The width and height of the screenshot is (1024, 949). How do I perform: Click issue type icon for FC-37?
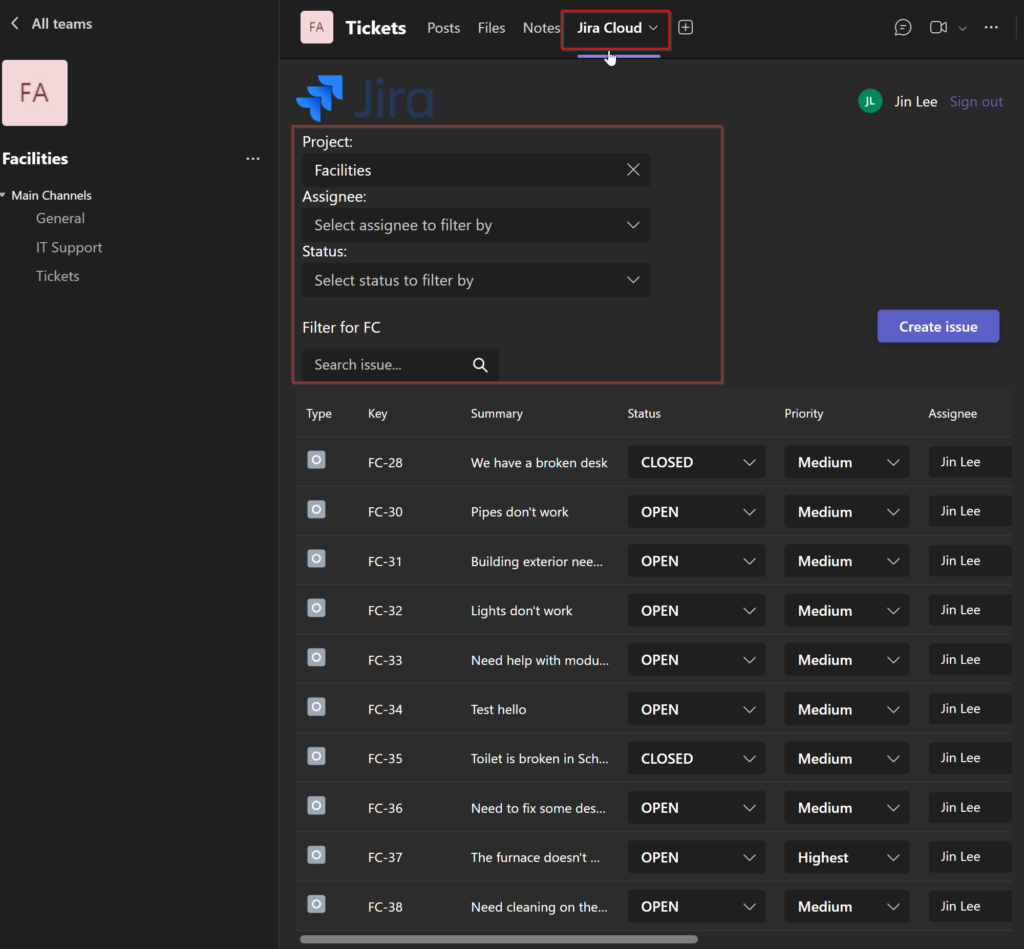(317, 855)
